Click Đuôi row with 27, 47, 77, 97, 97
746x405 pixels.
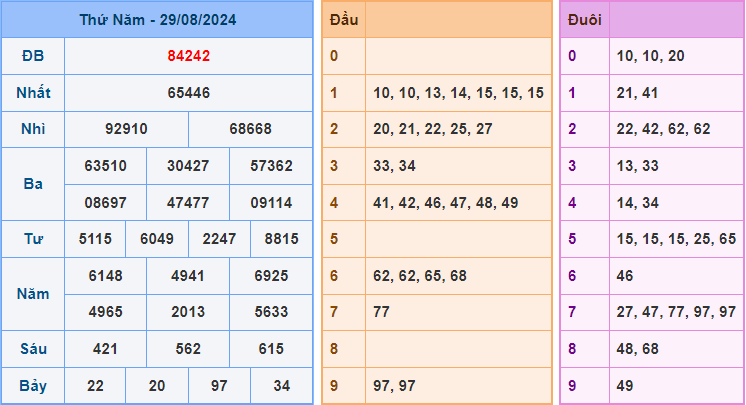[x=676, y=311]
